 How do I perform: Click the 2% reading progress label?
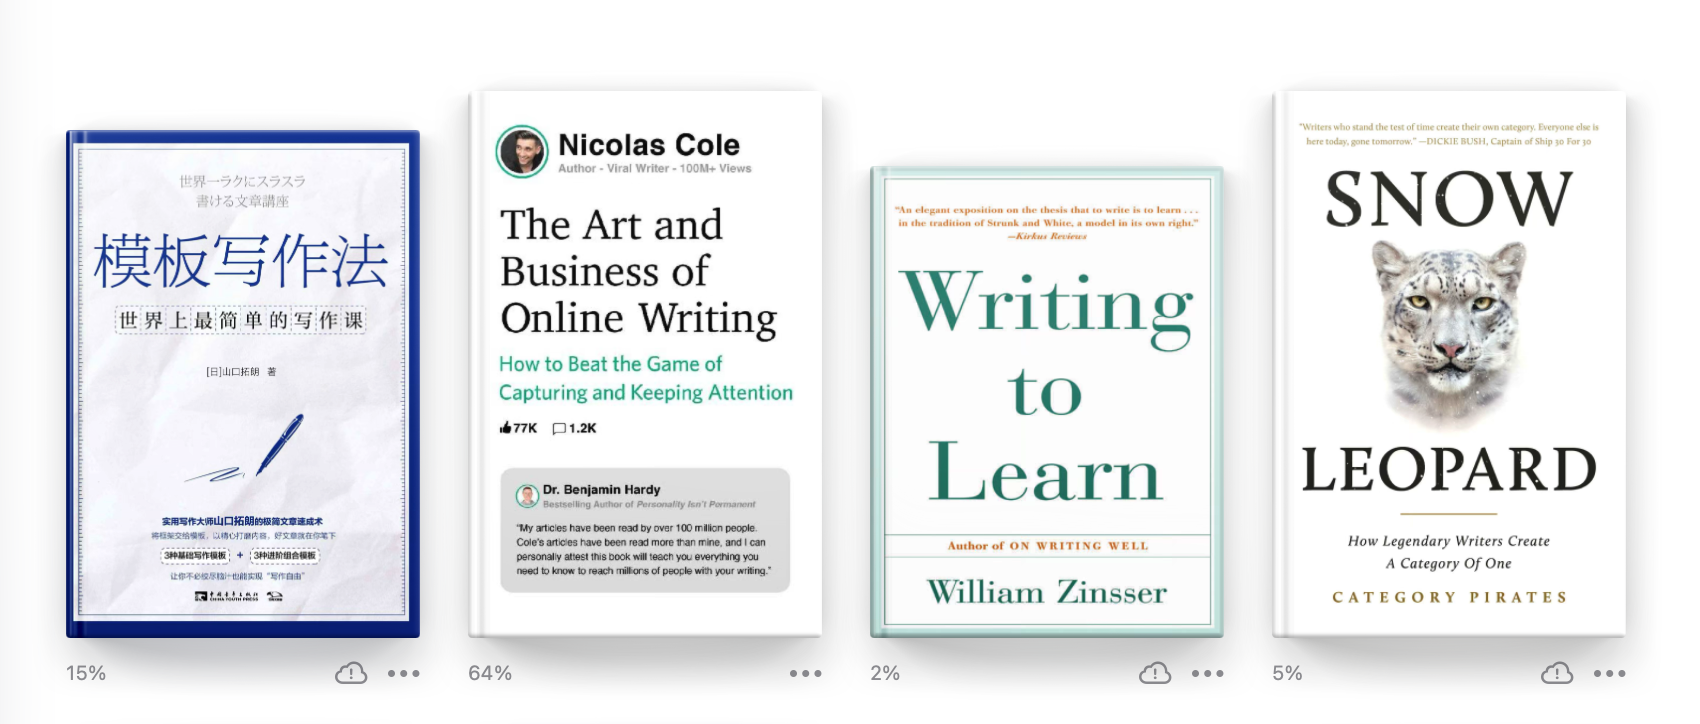(885, 673)
